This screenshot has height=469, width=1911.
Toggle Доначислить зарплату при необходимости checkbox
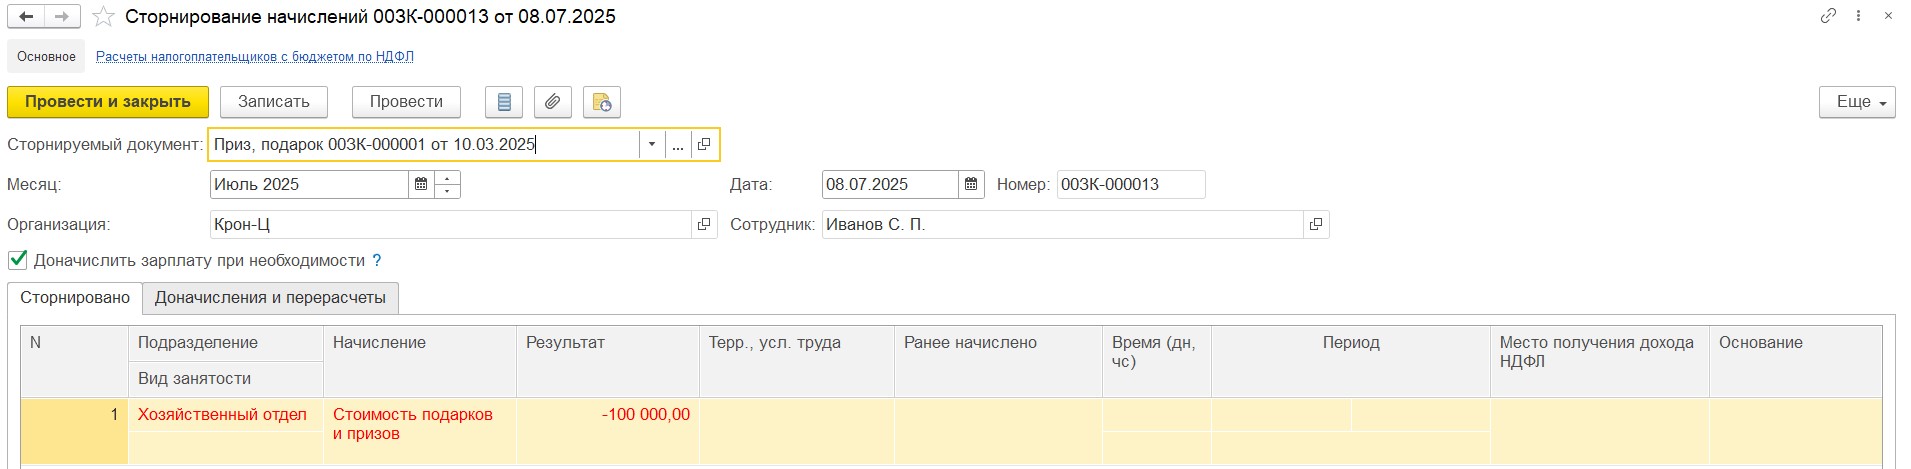tap(18, 260)
